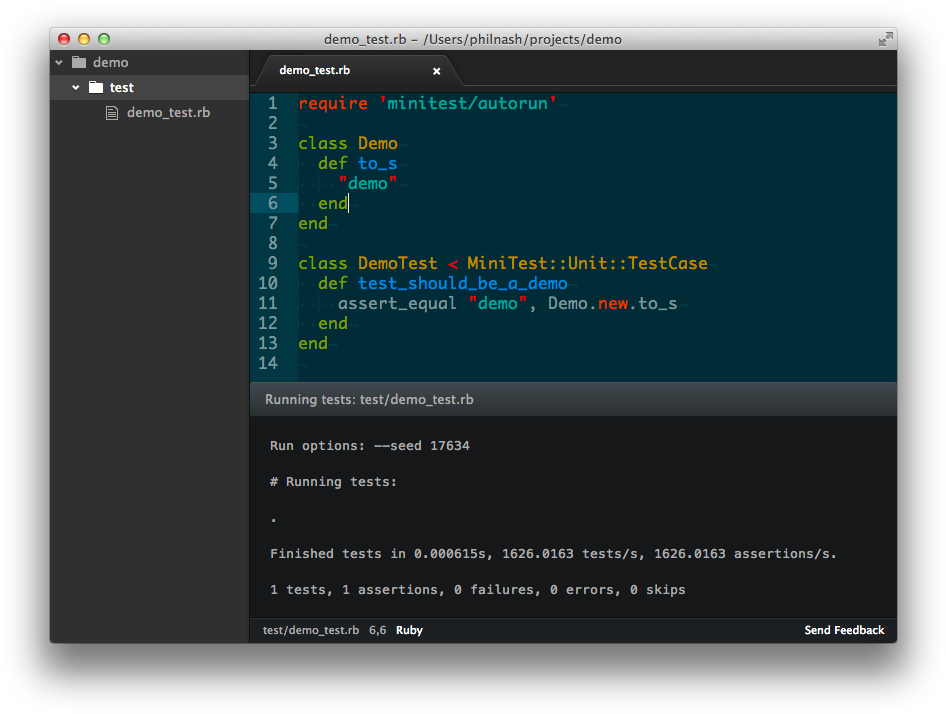Screen dimensions: 946x714
Task: Select demo_test.rb file name in tree view
Action: [168, 113]
